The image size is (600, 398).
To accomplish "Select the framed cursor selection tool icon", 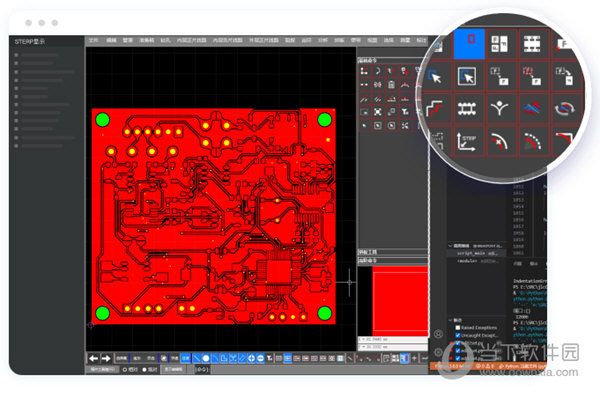I will (x=467, y=76).
